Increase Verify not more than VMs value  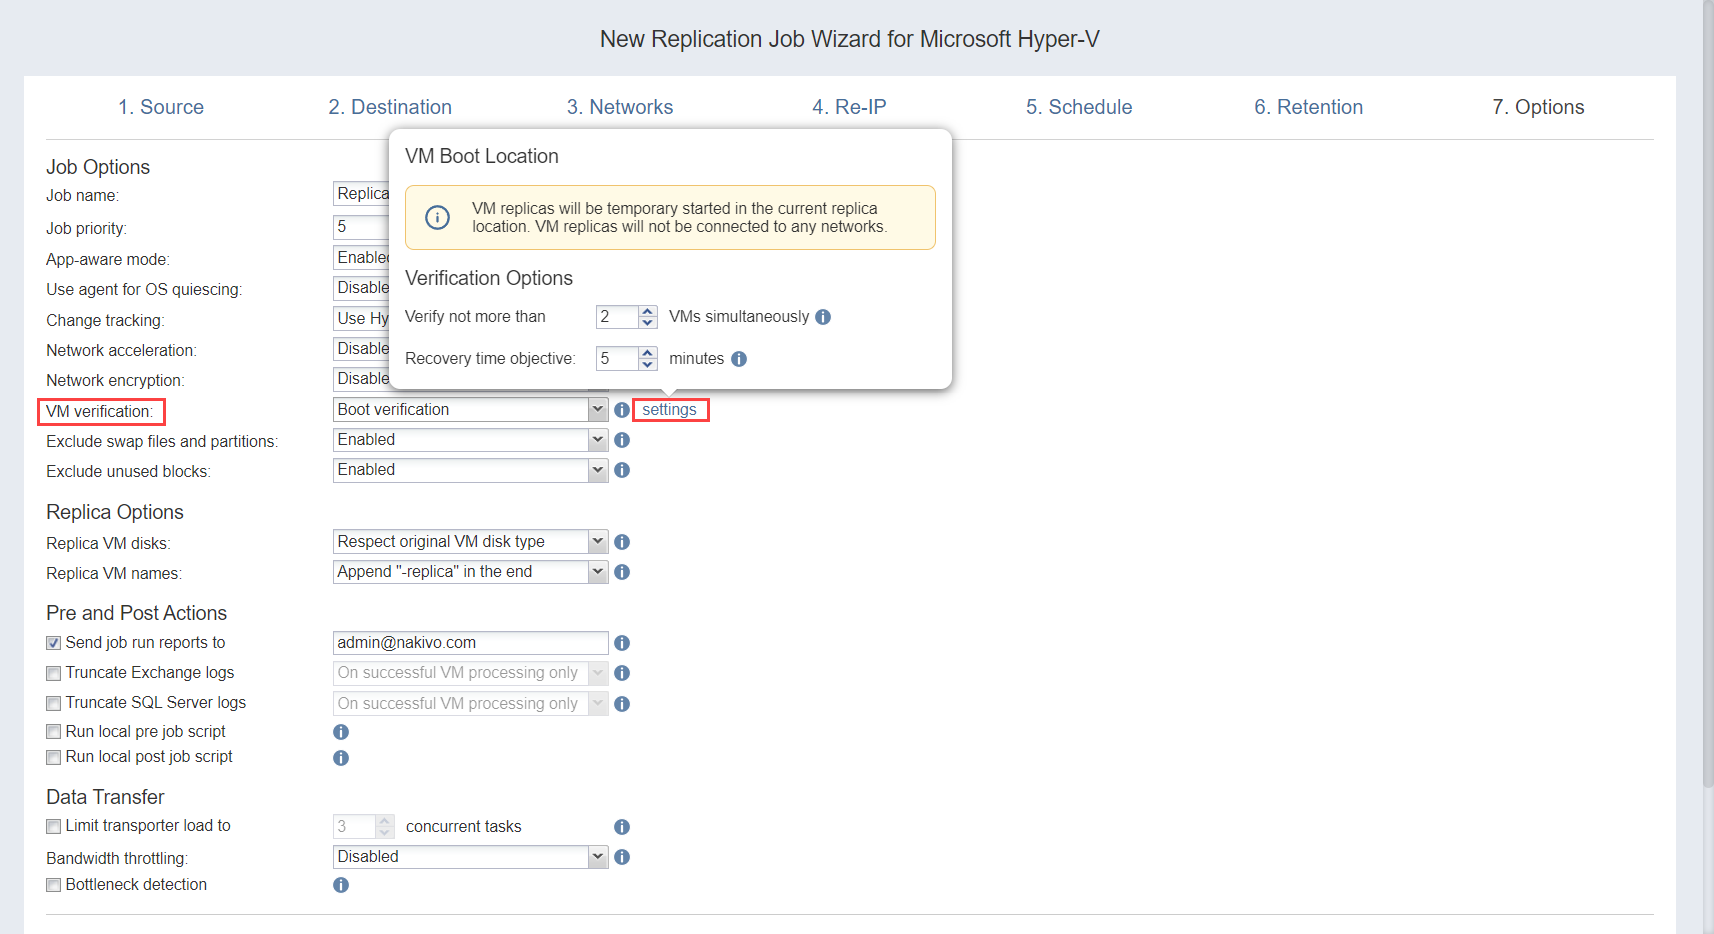coord(648,311)
